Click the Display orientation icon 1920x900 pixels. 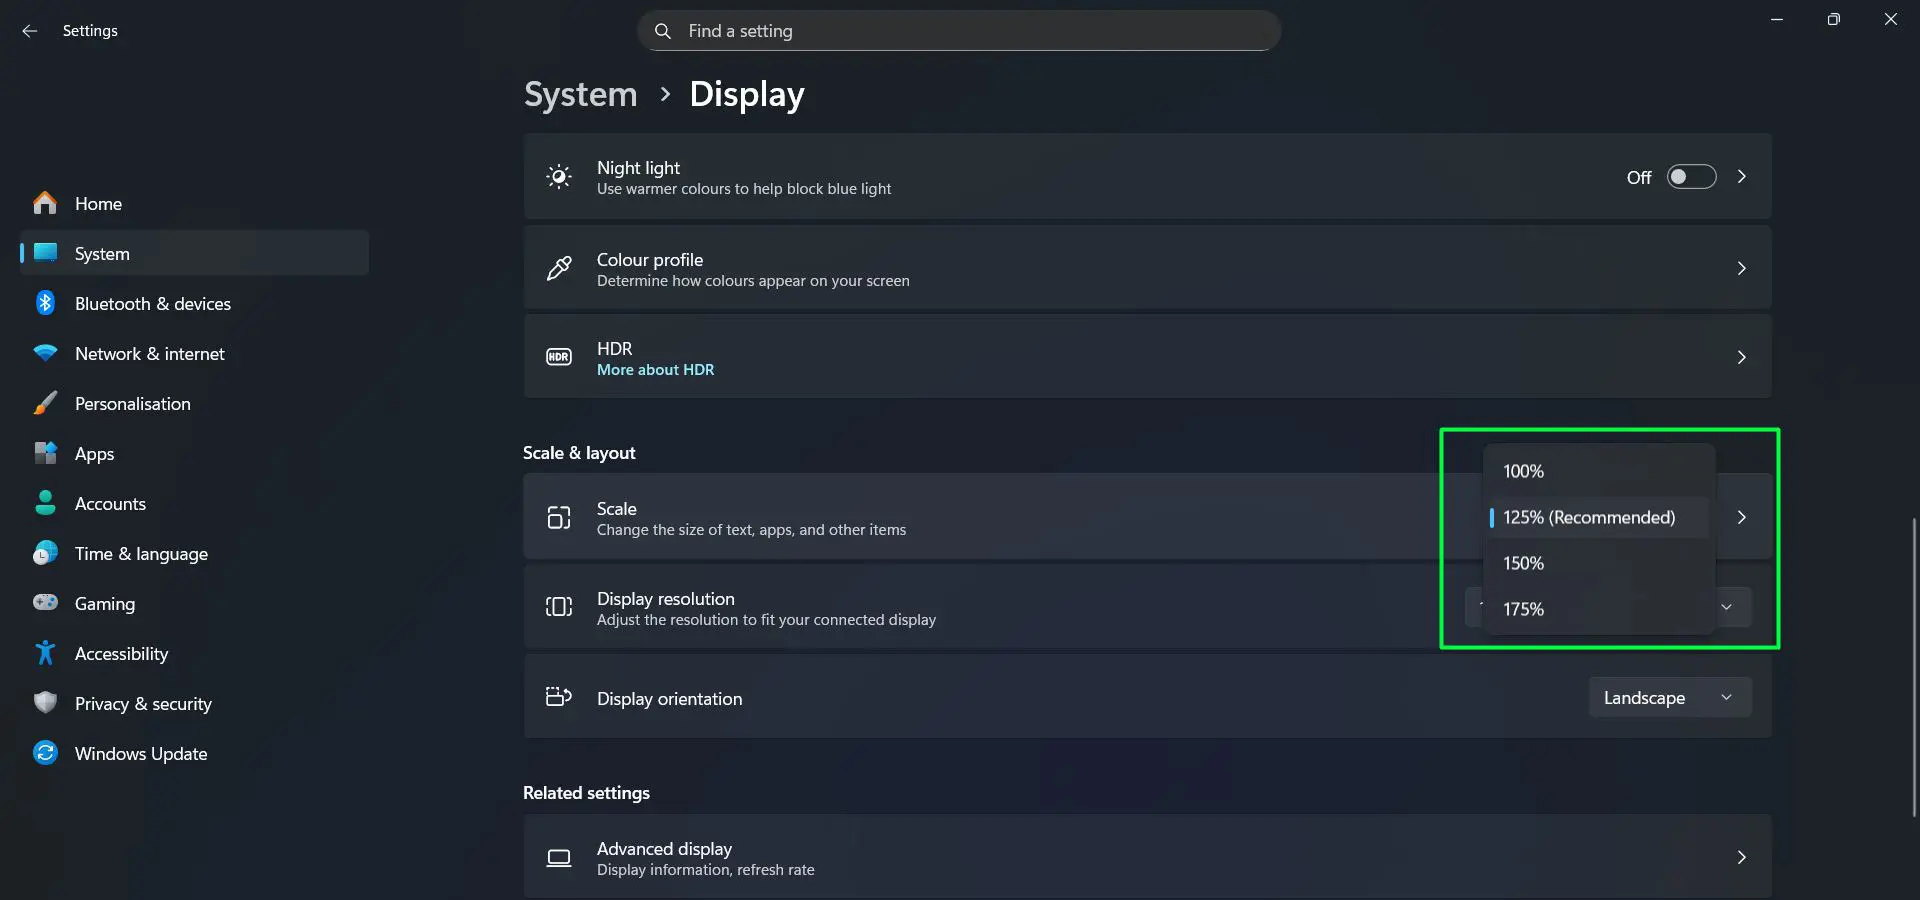coord(559,697)
